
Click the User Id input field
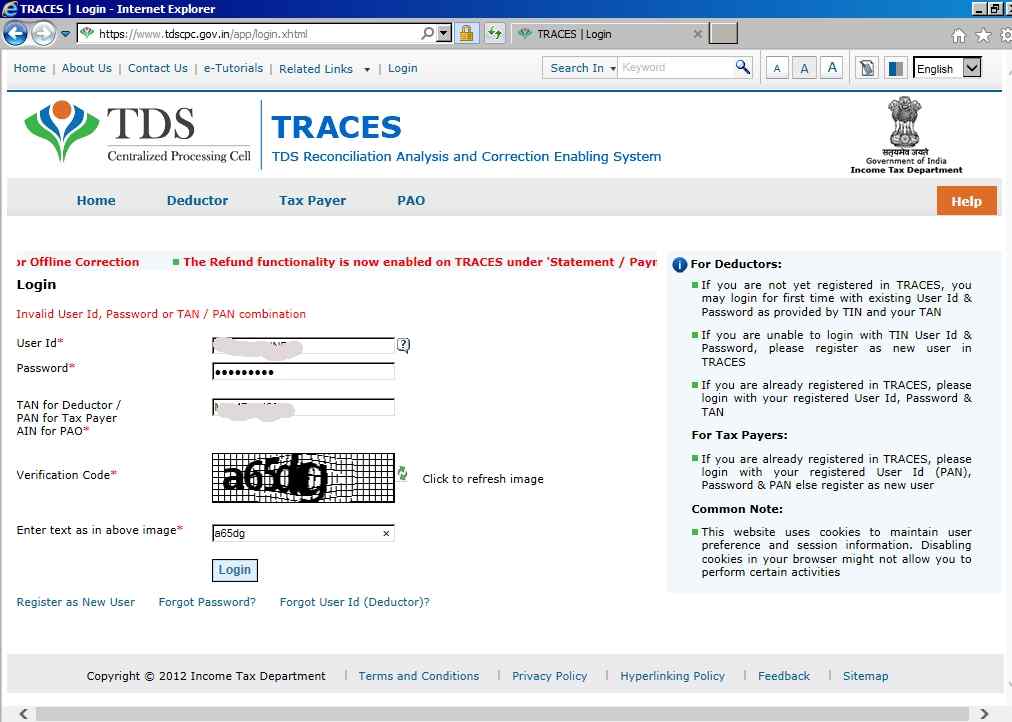303,345
